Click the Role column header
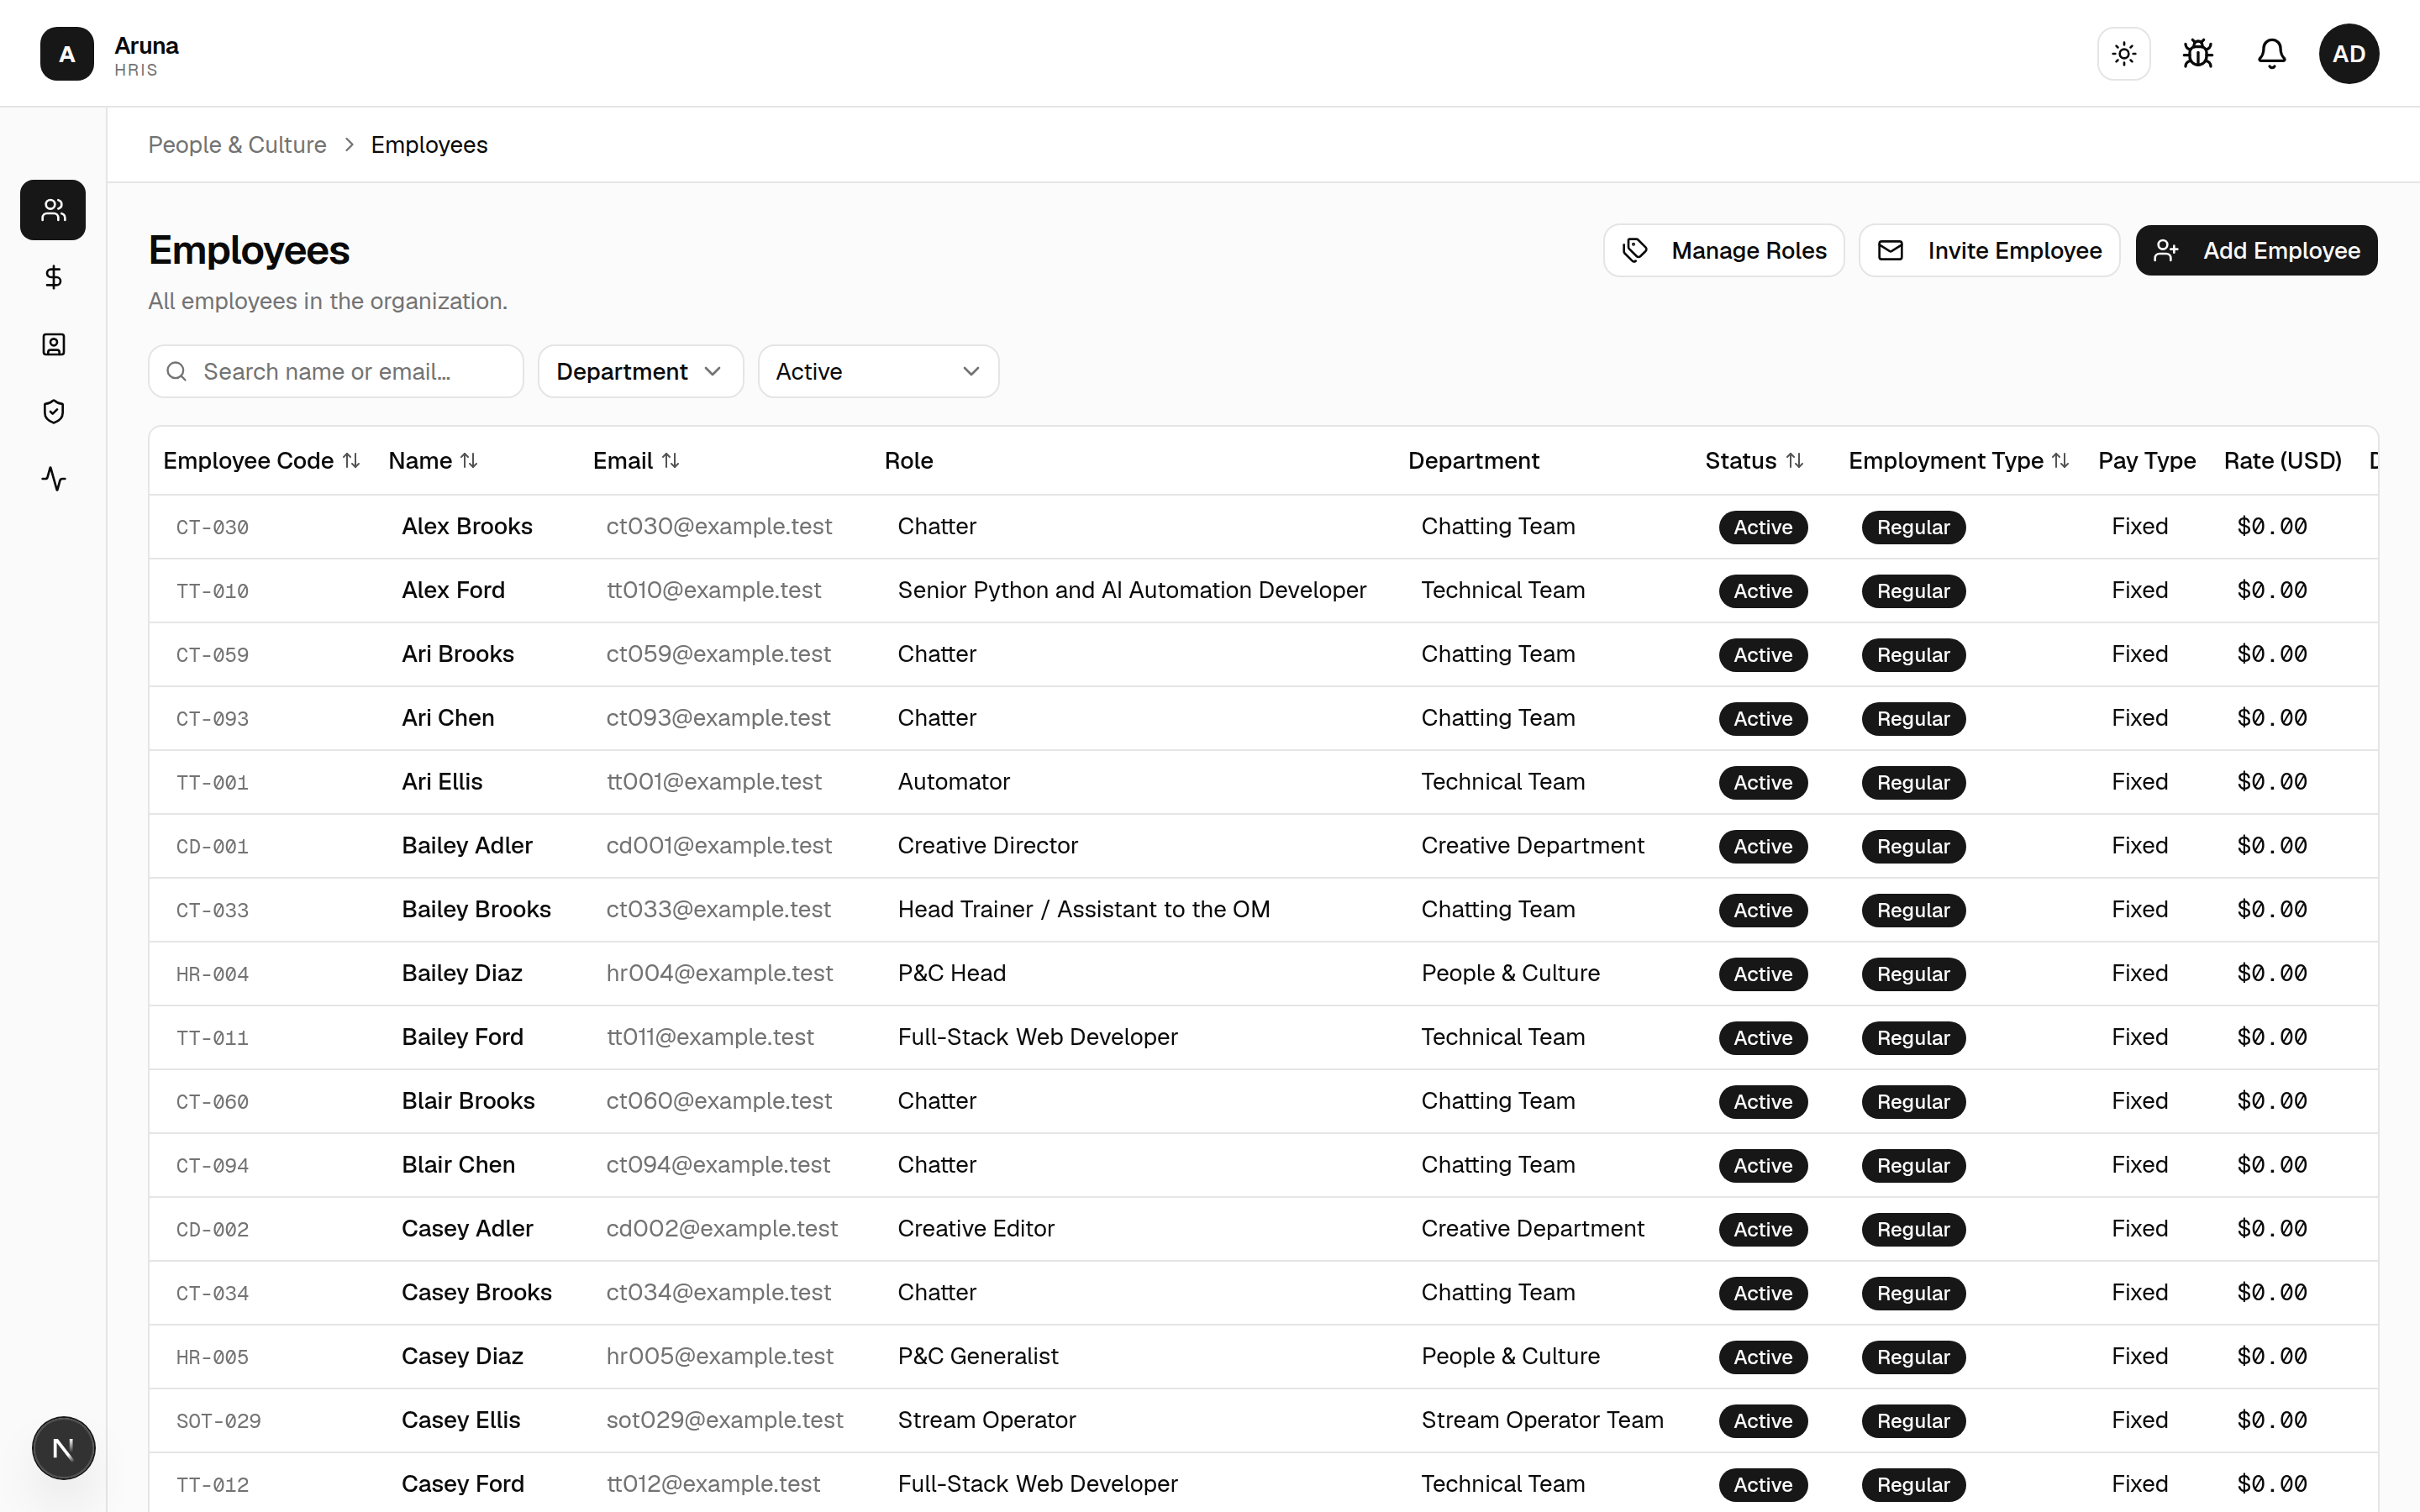 point(908,461)
